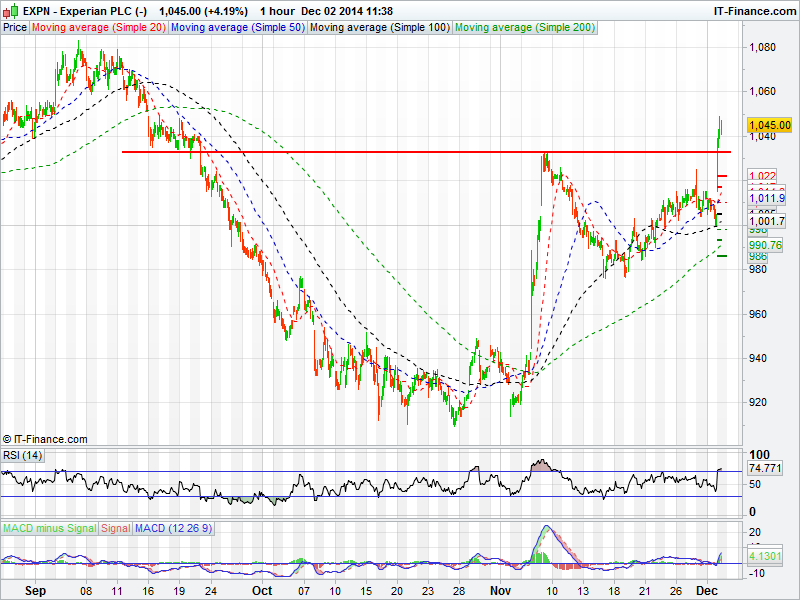The width and height of the screenshot is (800, 600).
Task: Click the blue 1,011.9 moving average tag
Action: coord(767,199)
